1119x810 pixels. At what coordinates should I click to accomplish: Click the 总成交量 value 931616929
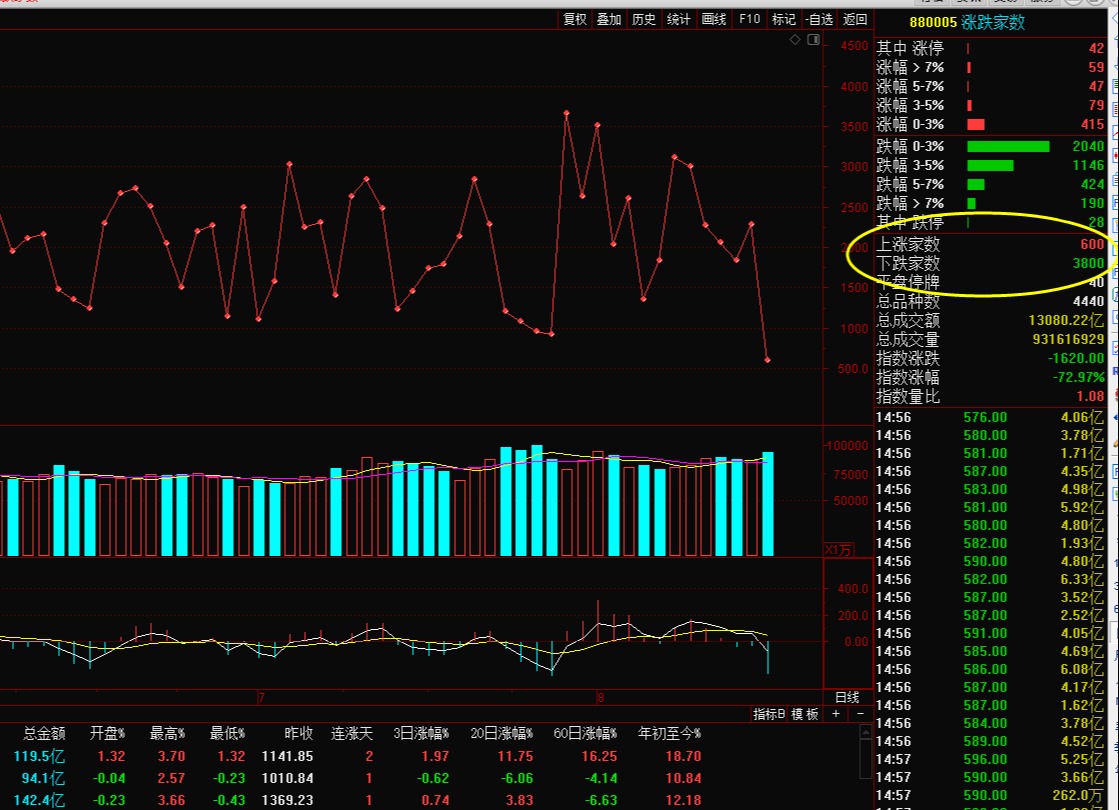click(x=1068, y=339)
